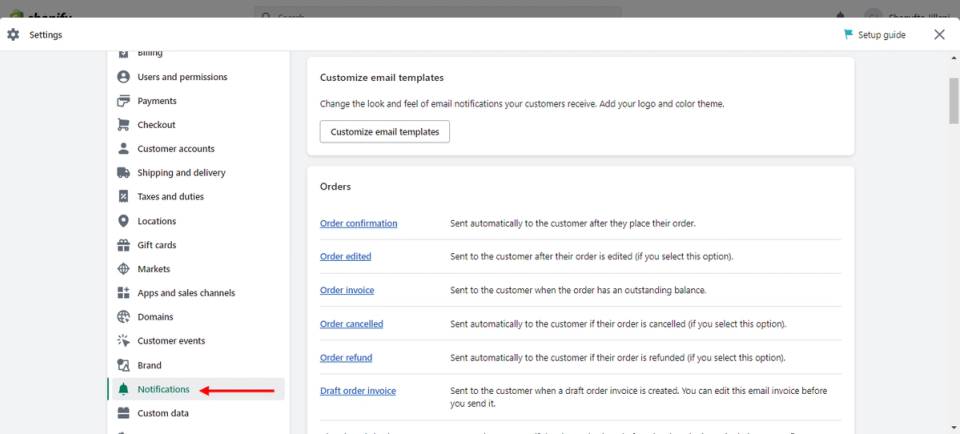960x434 pixels.
Task: Click Customize email templates button
Action: (384, 132)
